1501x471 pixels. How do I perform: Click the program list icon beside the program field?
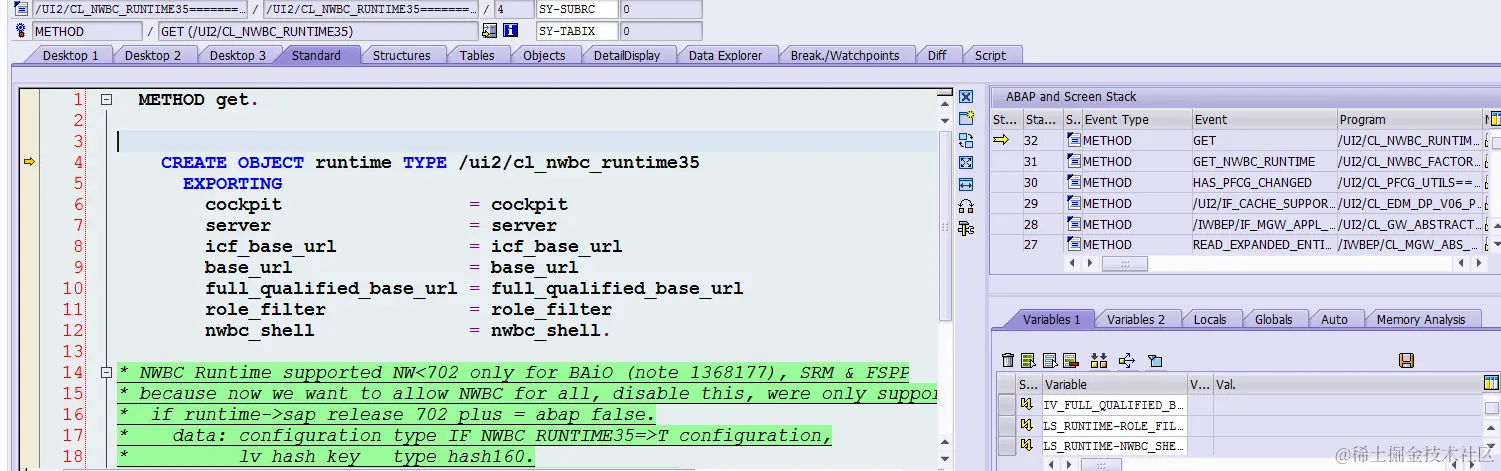tap(21, 9)
